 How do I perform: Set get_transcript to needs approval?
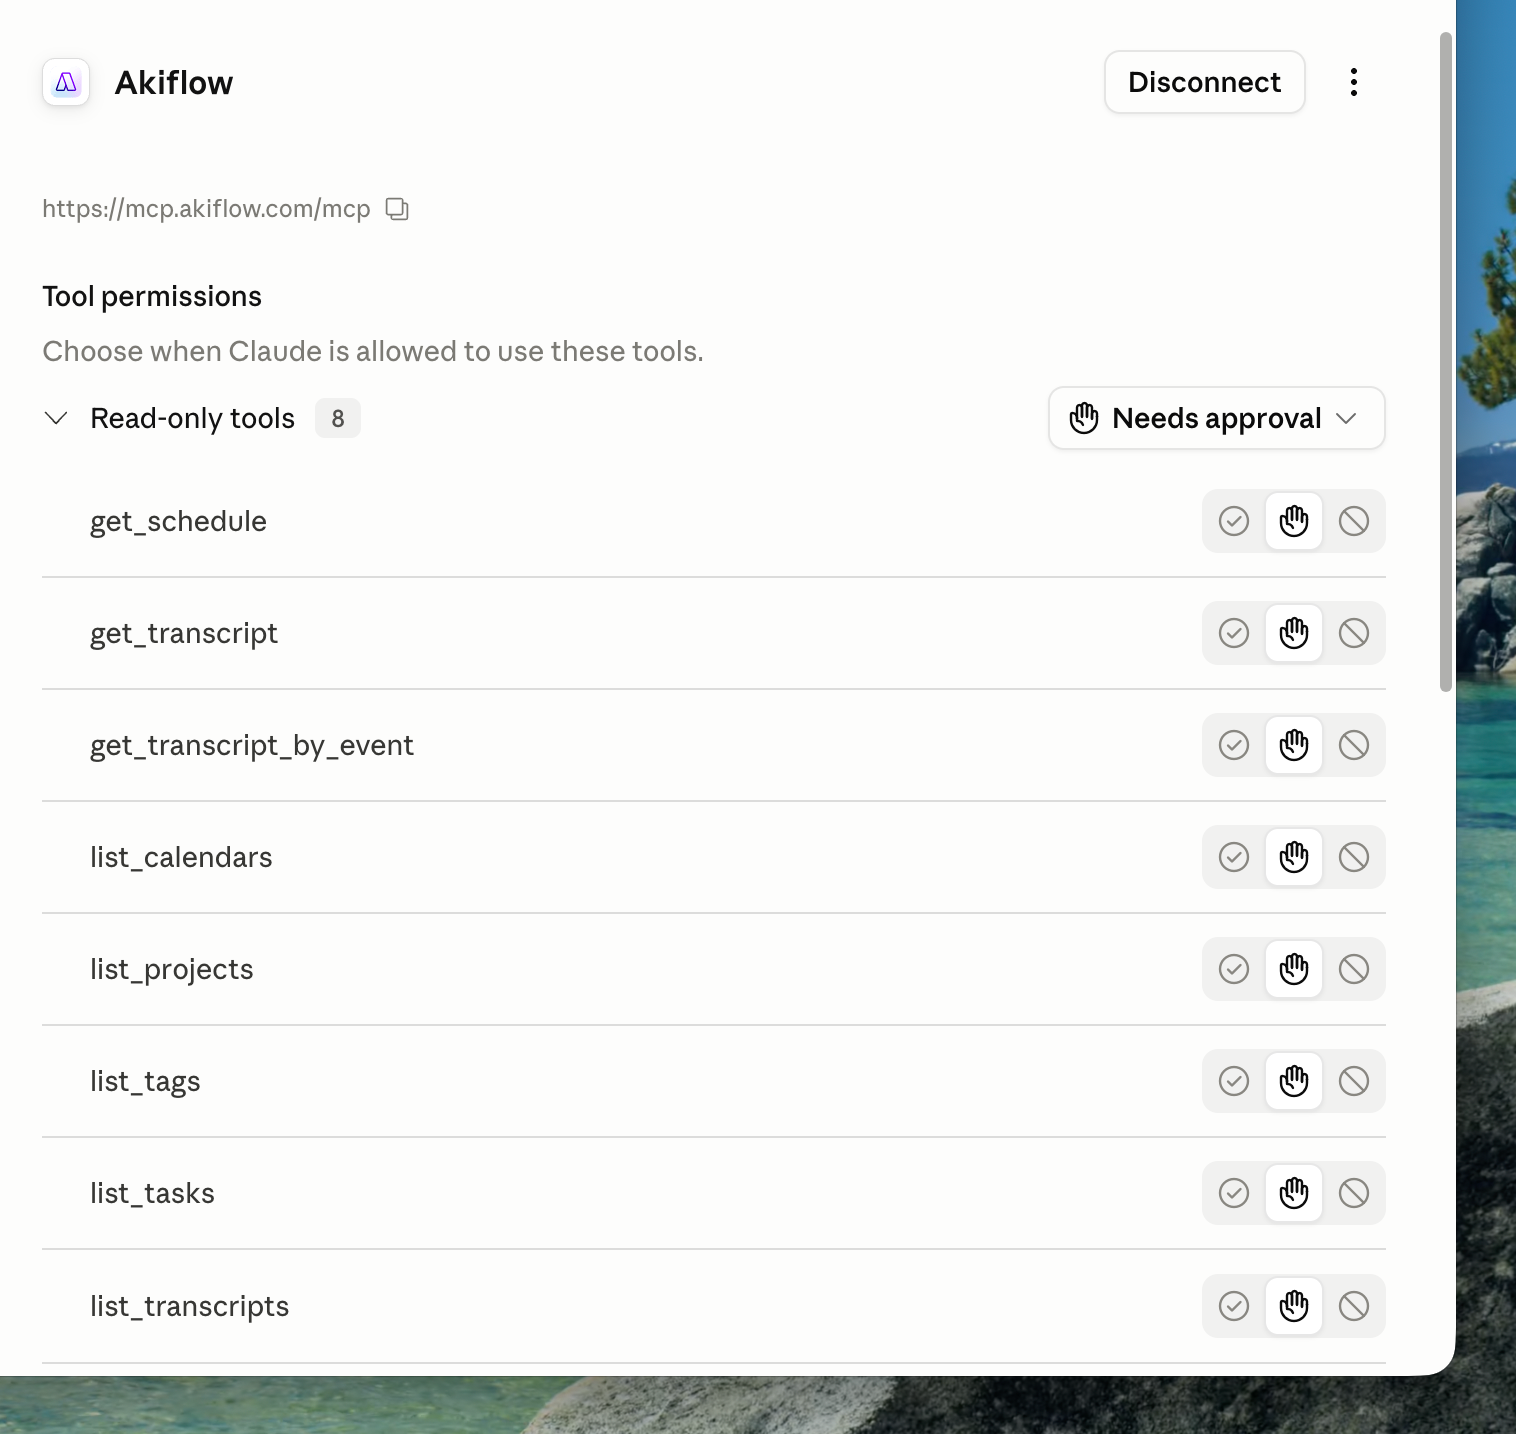click(x=1294, y=633)
